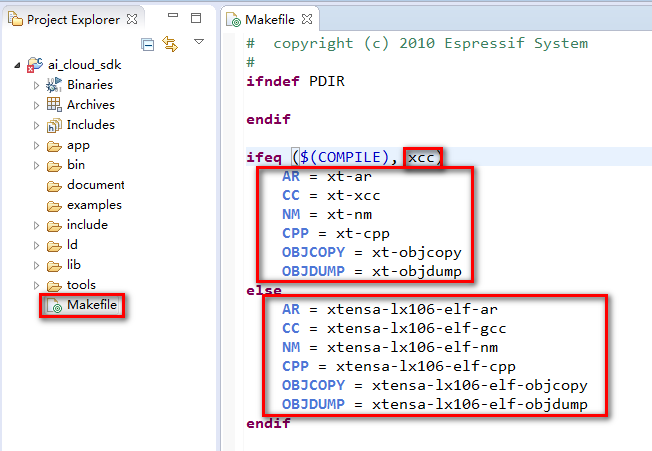Click the bin folder icon

pyautogui.click(x=54, y=166)
